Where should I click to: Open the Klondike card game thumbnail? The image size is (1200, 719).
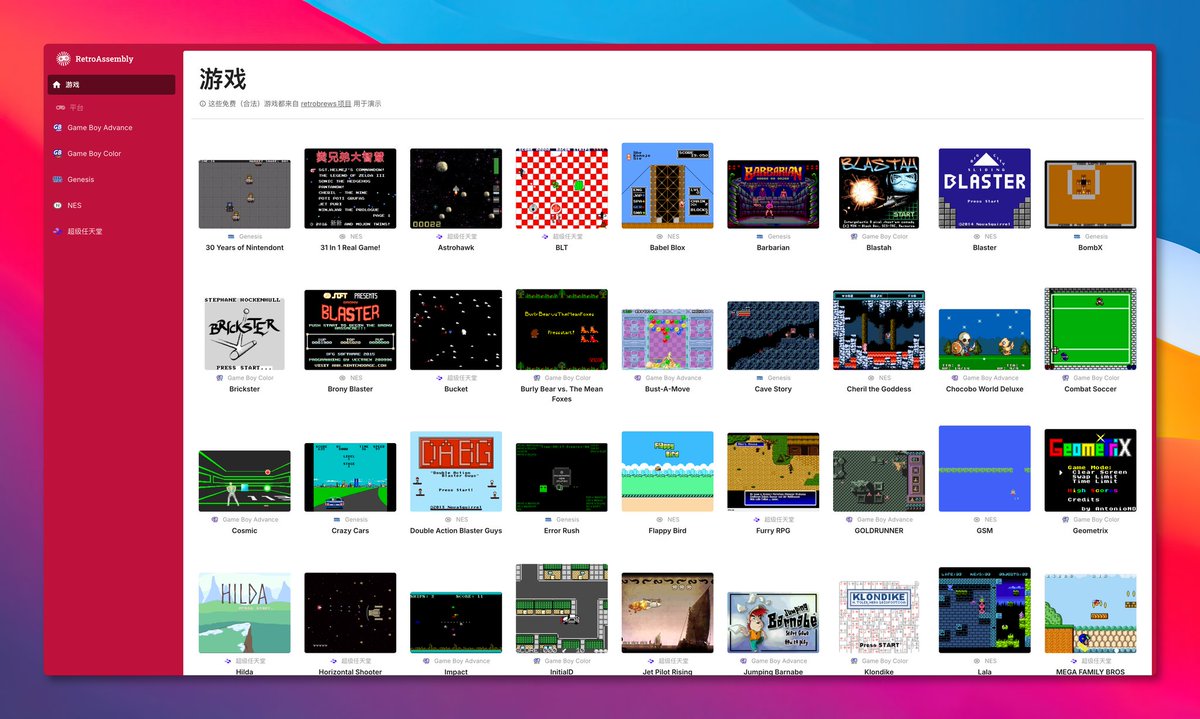879,616
